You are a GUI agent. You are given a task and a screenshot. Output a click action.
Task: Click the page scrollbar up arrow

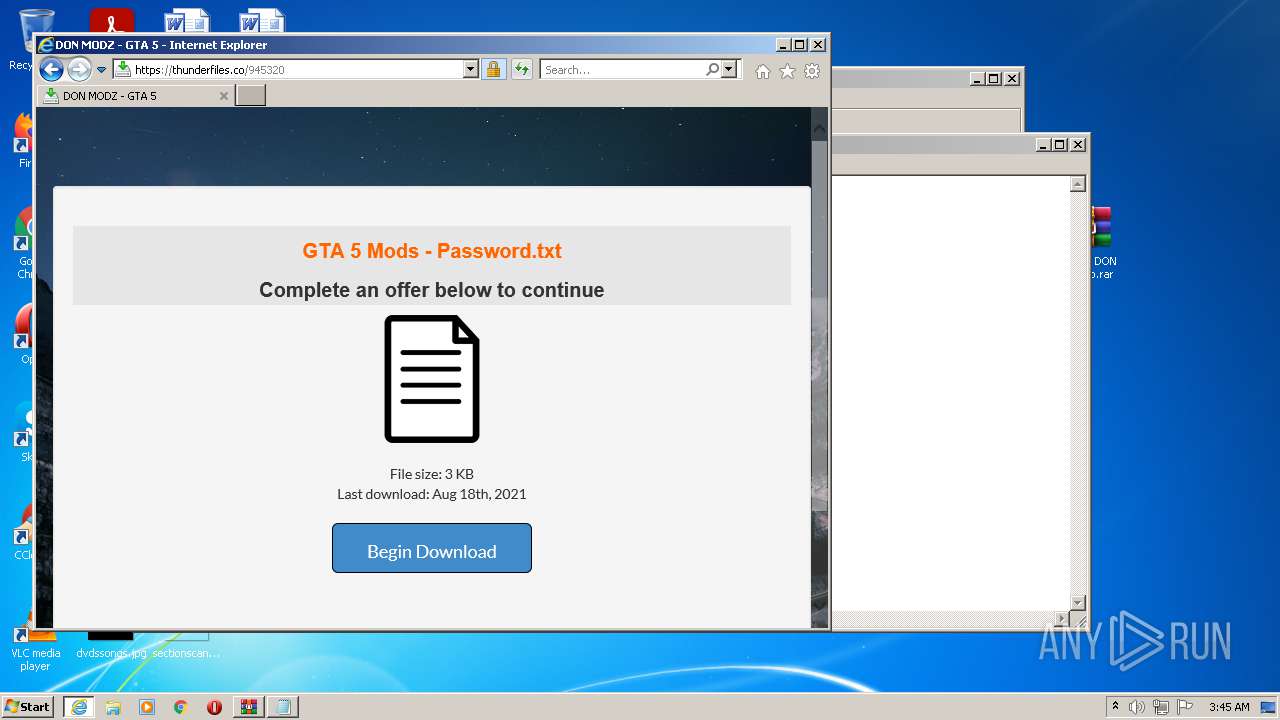click(819, 128)
